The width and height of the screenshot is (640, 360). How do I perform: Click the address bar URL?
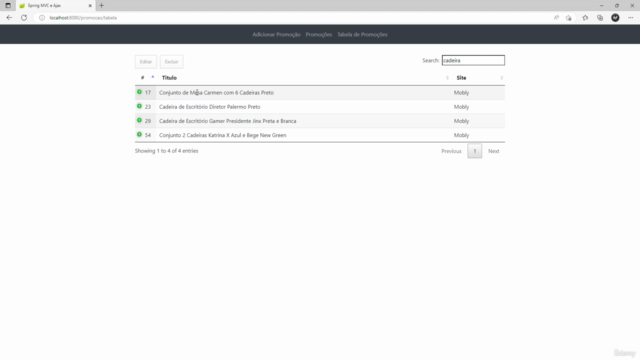pyautogui.click(x=83, y=18)
